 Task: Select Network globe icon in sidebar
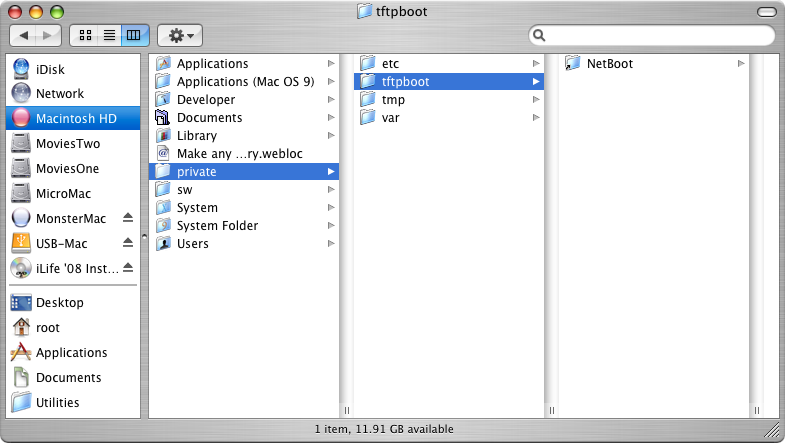tap(21, 94)
